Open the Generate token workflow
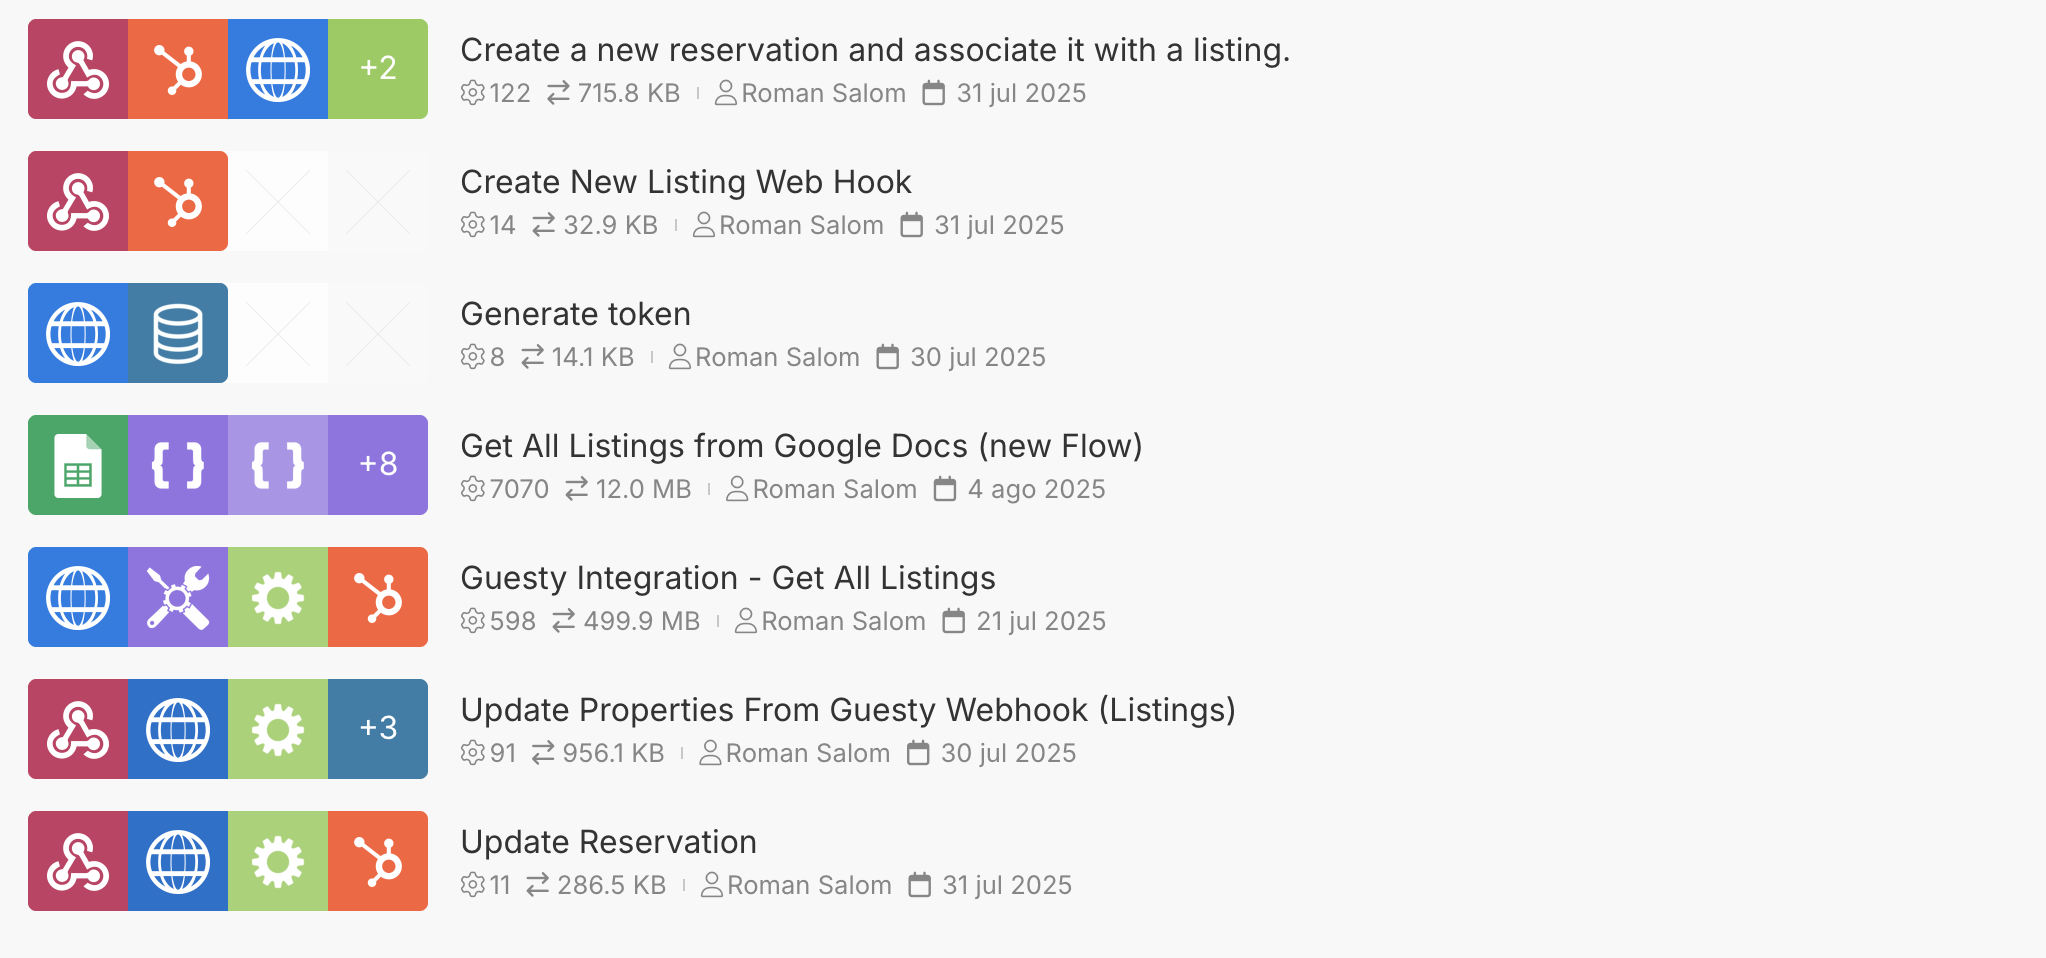Viewport: 2046px width, 958px height. tap(575, 313)
